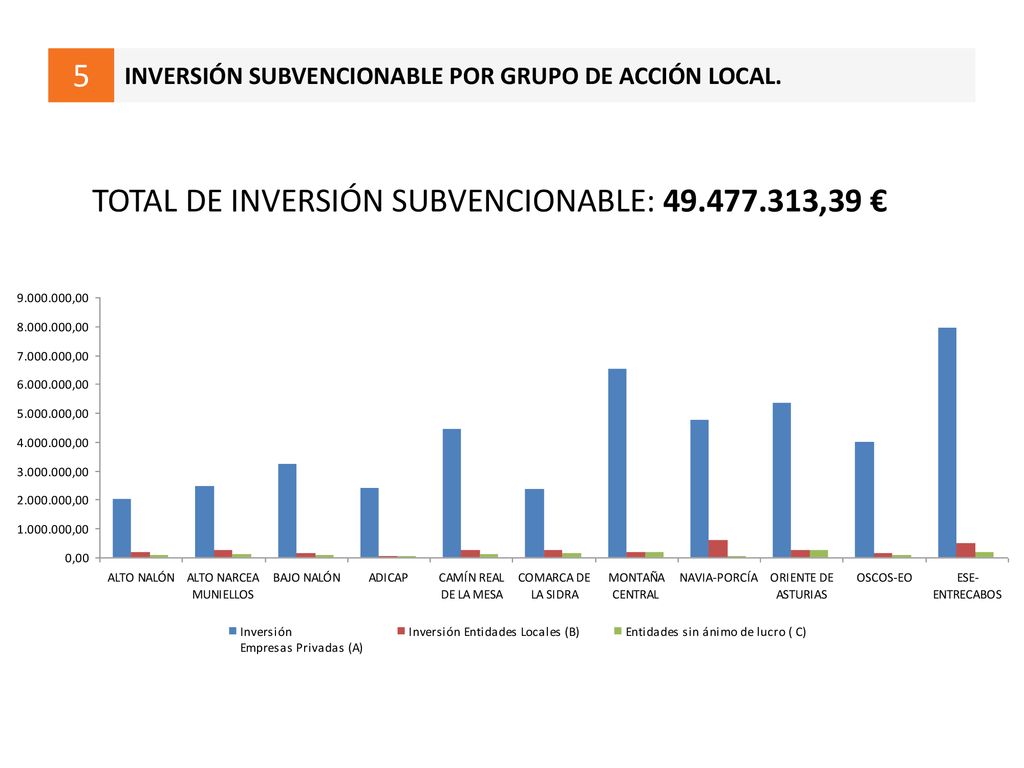Click the NAVIA-PORCÍA axis label

[718, 578]
